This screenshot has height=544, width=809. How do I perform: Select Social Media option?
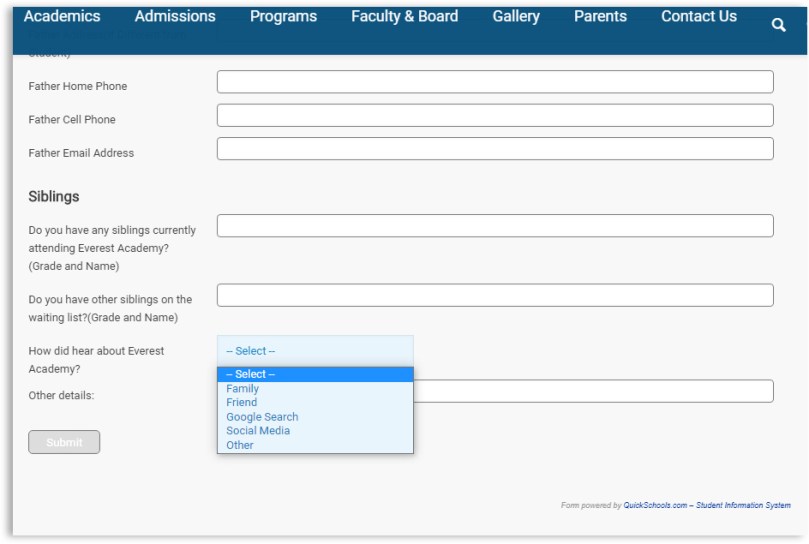tap(258, 431)
